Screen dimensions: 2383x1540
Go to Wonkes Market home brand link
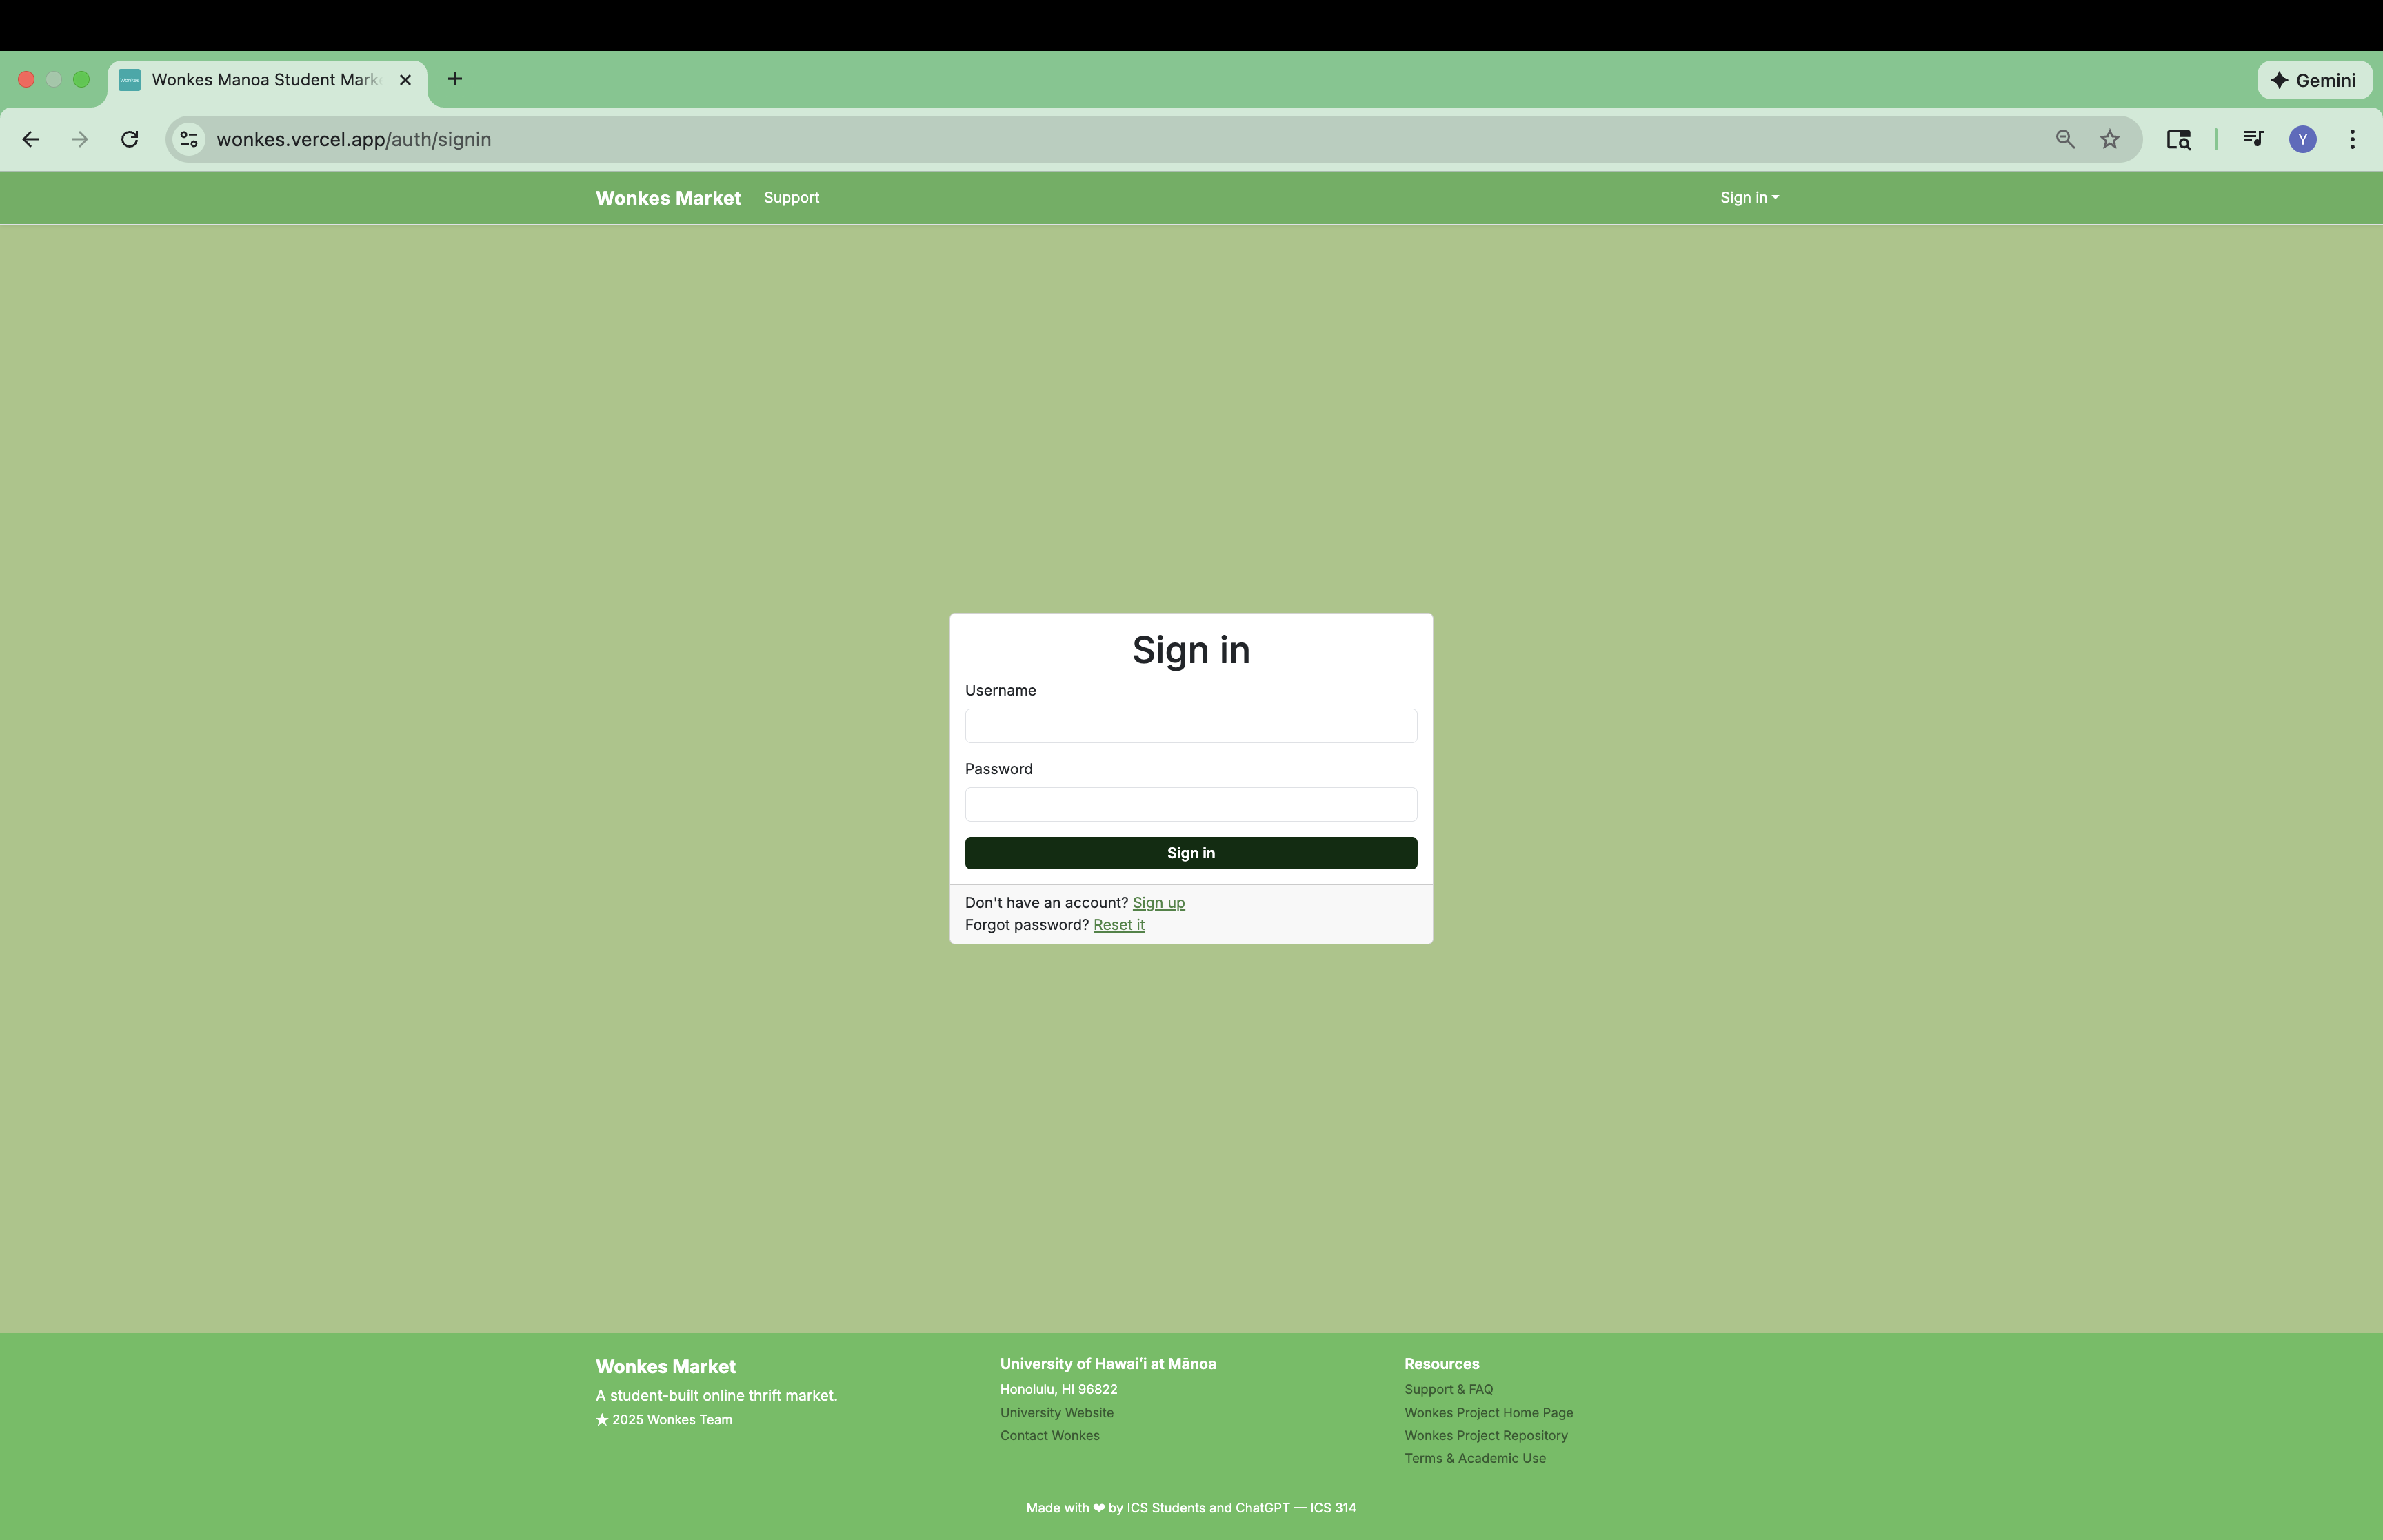click(x=668, y=198)
